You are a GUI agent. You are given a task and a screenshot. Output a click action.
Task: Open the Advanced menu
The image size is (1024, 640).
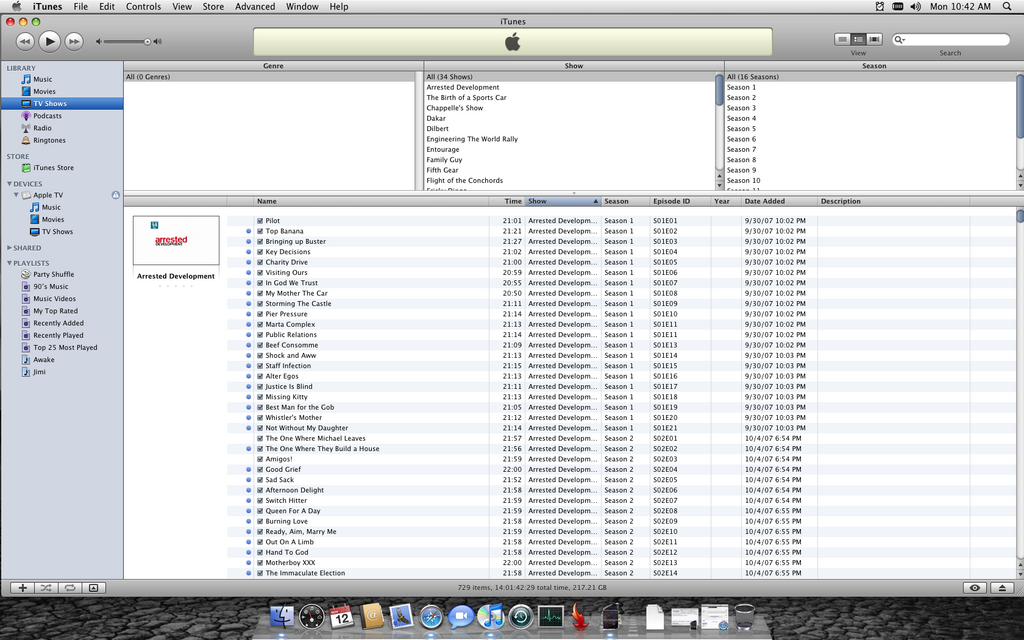[255, 7]
